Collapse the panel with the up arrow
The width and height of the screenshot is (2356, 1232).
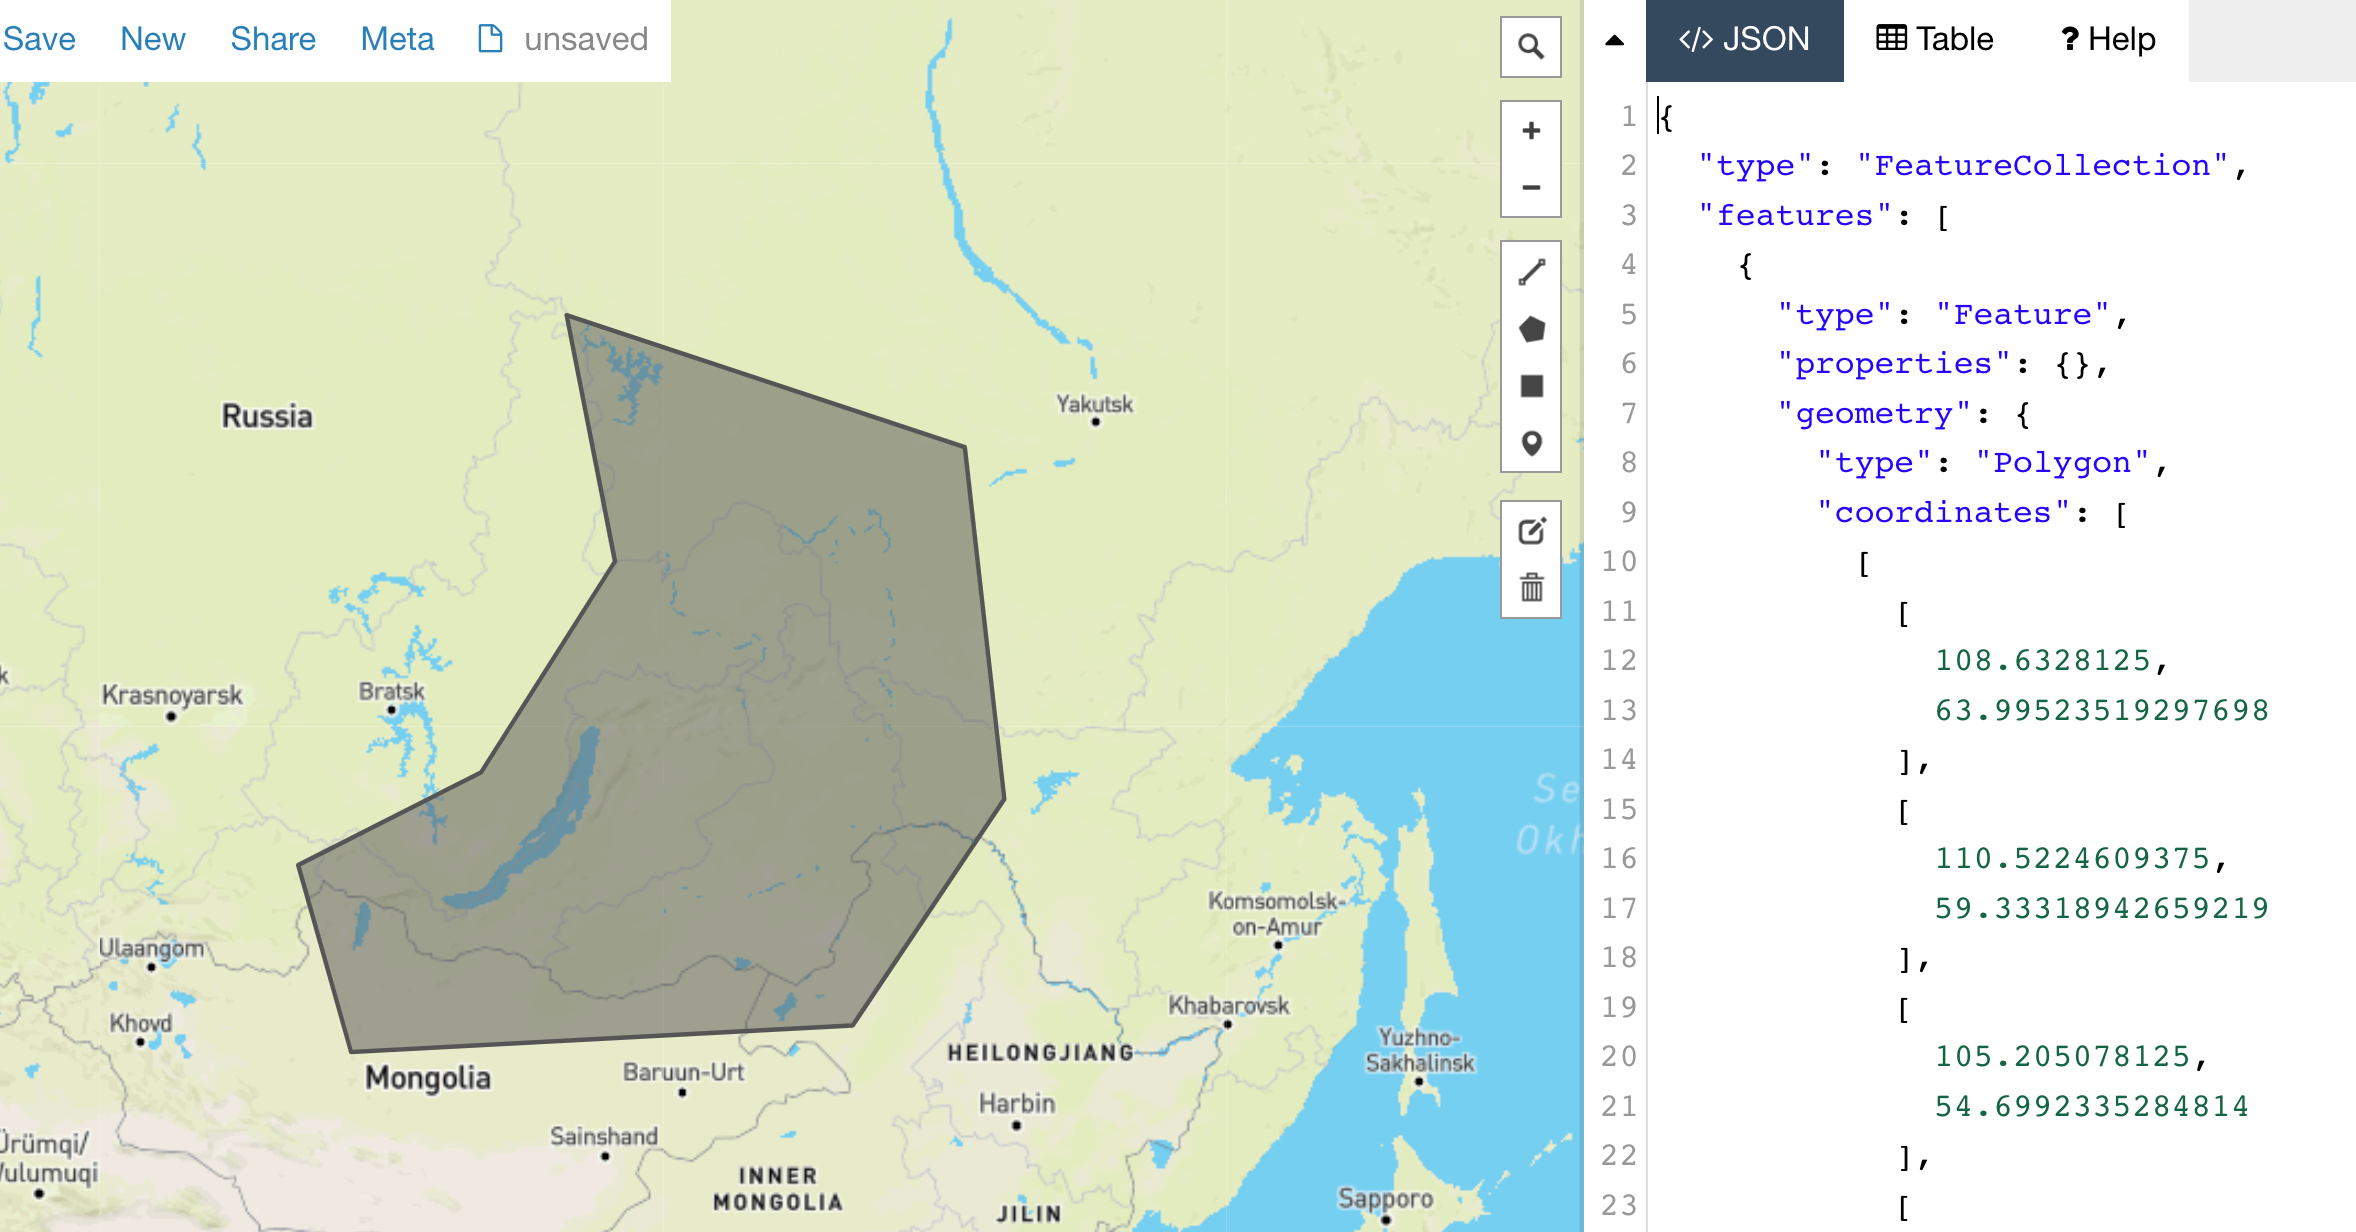[1614, 40]
